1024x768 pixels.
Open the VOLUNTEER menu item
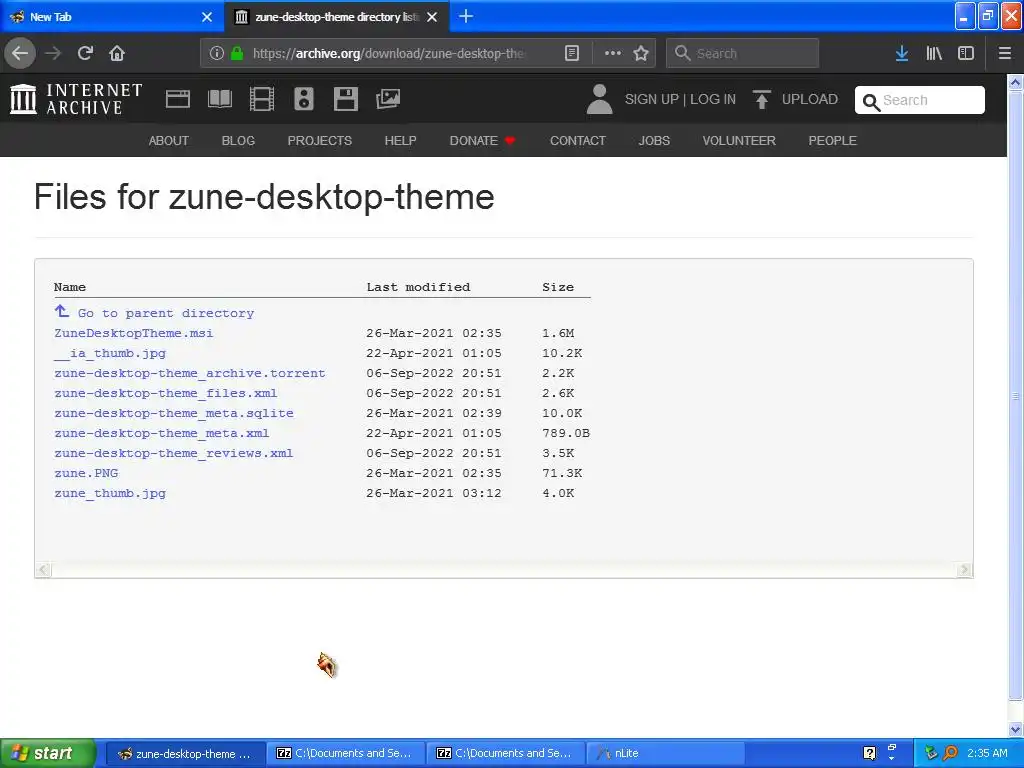pyautogui.click(x=739, y=140)
